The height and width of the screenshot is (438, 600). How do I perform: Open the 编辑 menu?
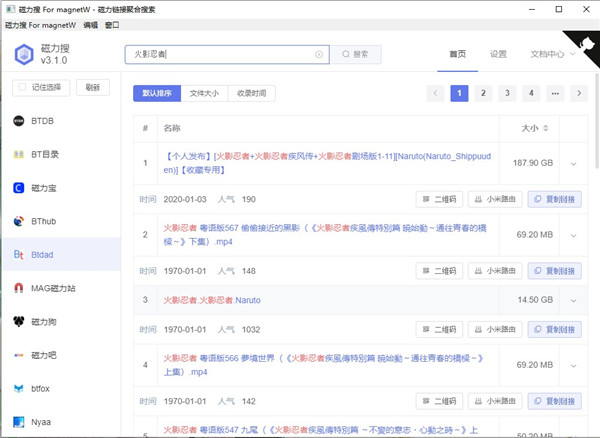coord(90,25)
